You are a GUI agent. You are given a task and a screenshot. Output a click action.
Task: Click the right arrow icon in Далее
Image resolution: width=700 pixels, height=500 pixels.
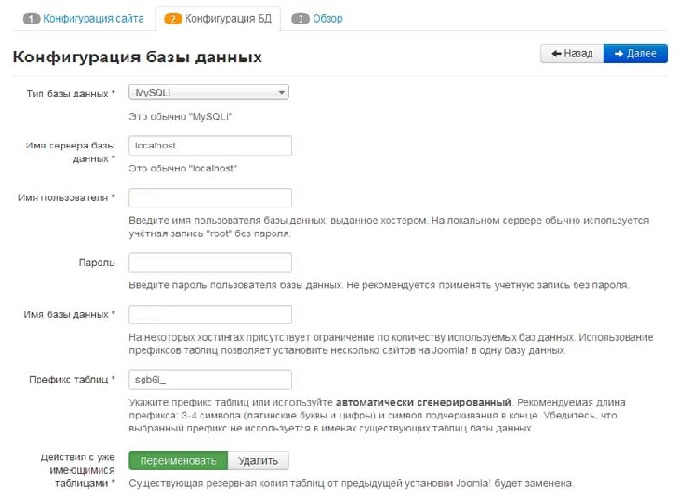coord(620,54)
